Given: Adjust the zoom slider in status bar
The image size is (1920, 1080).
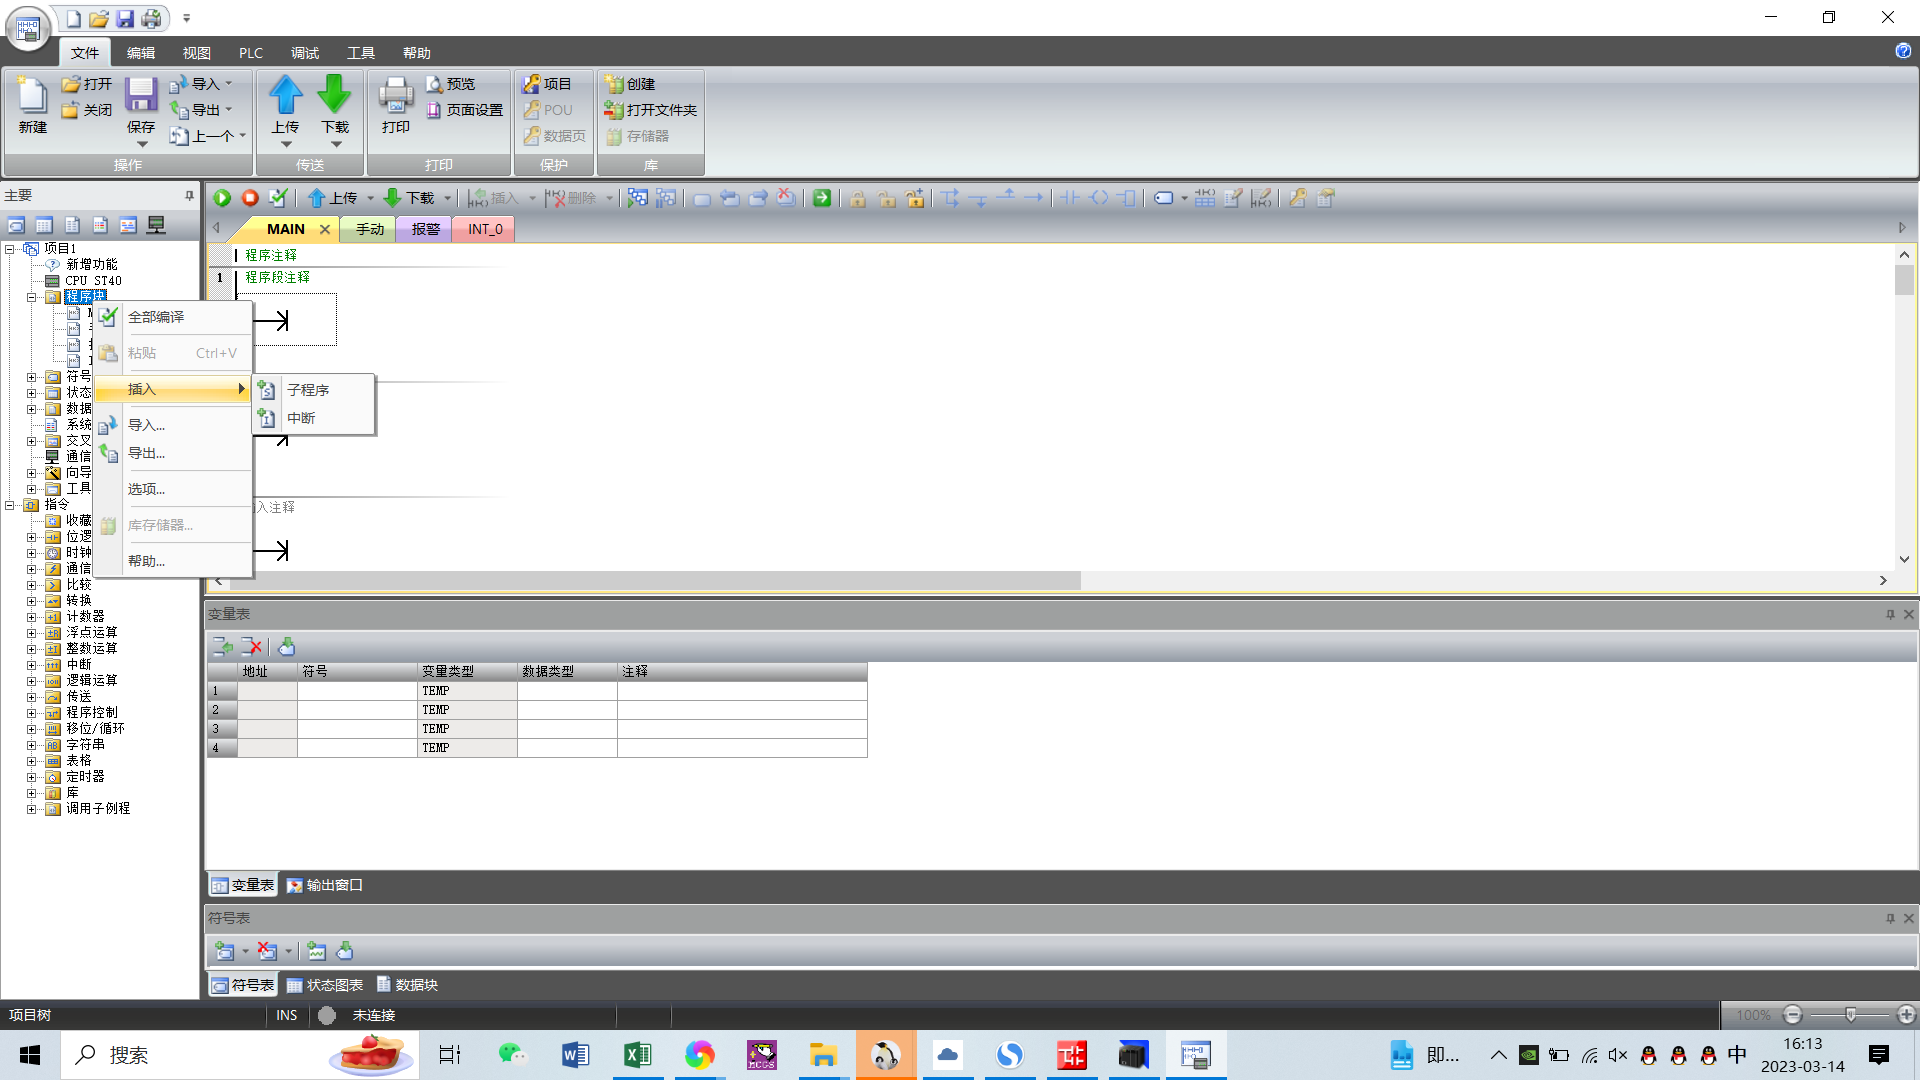Looking at the screenshot, I should (x=1850, y=1015).
